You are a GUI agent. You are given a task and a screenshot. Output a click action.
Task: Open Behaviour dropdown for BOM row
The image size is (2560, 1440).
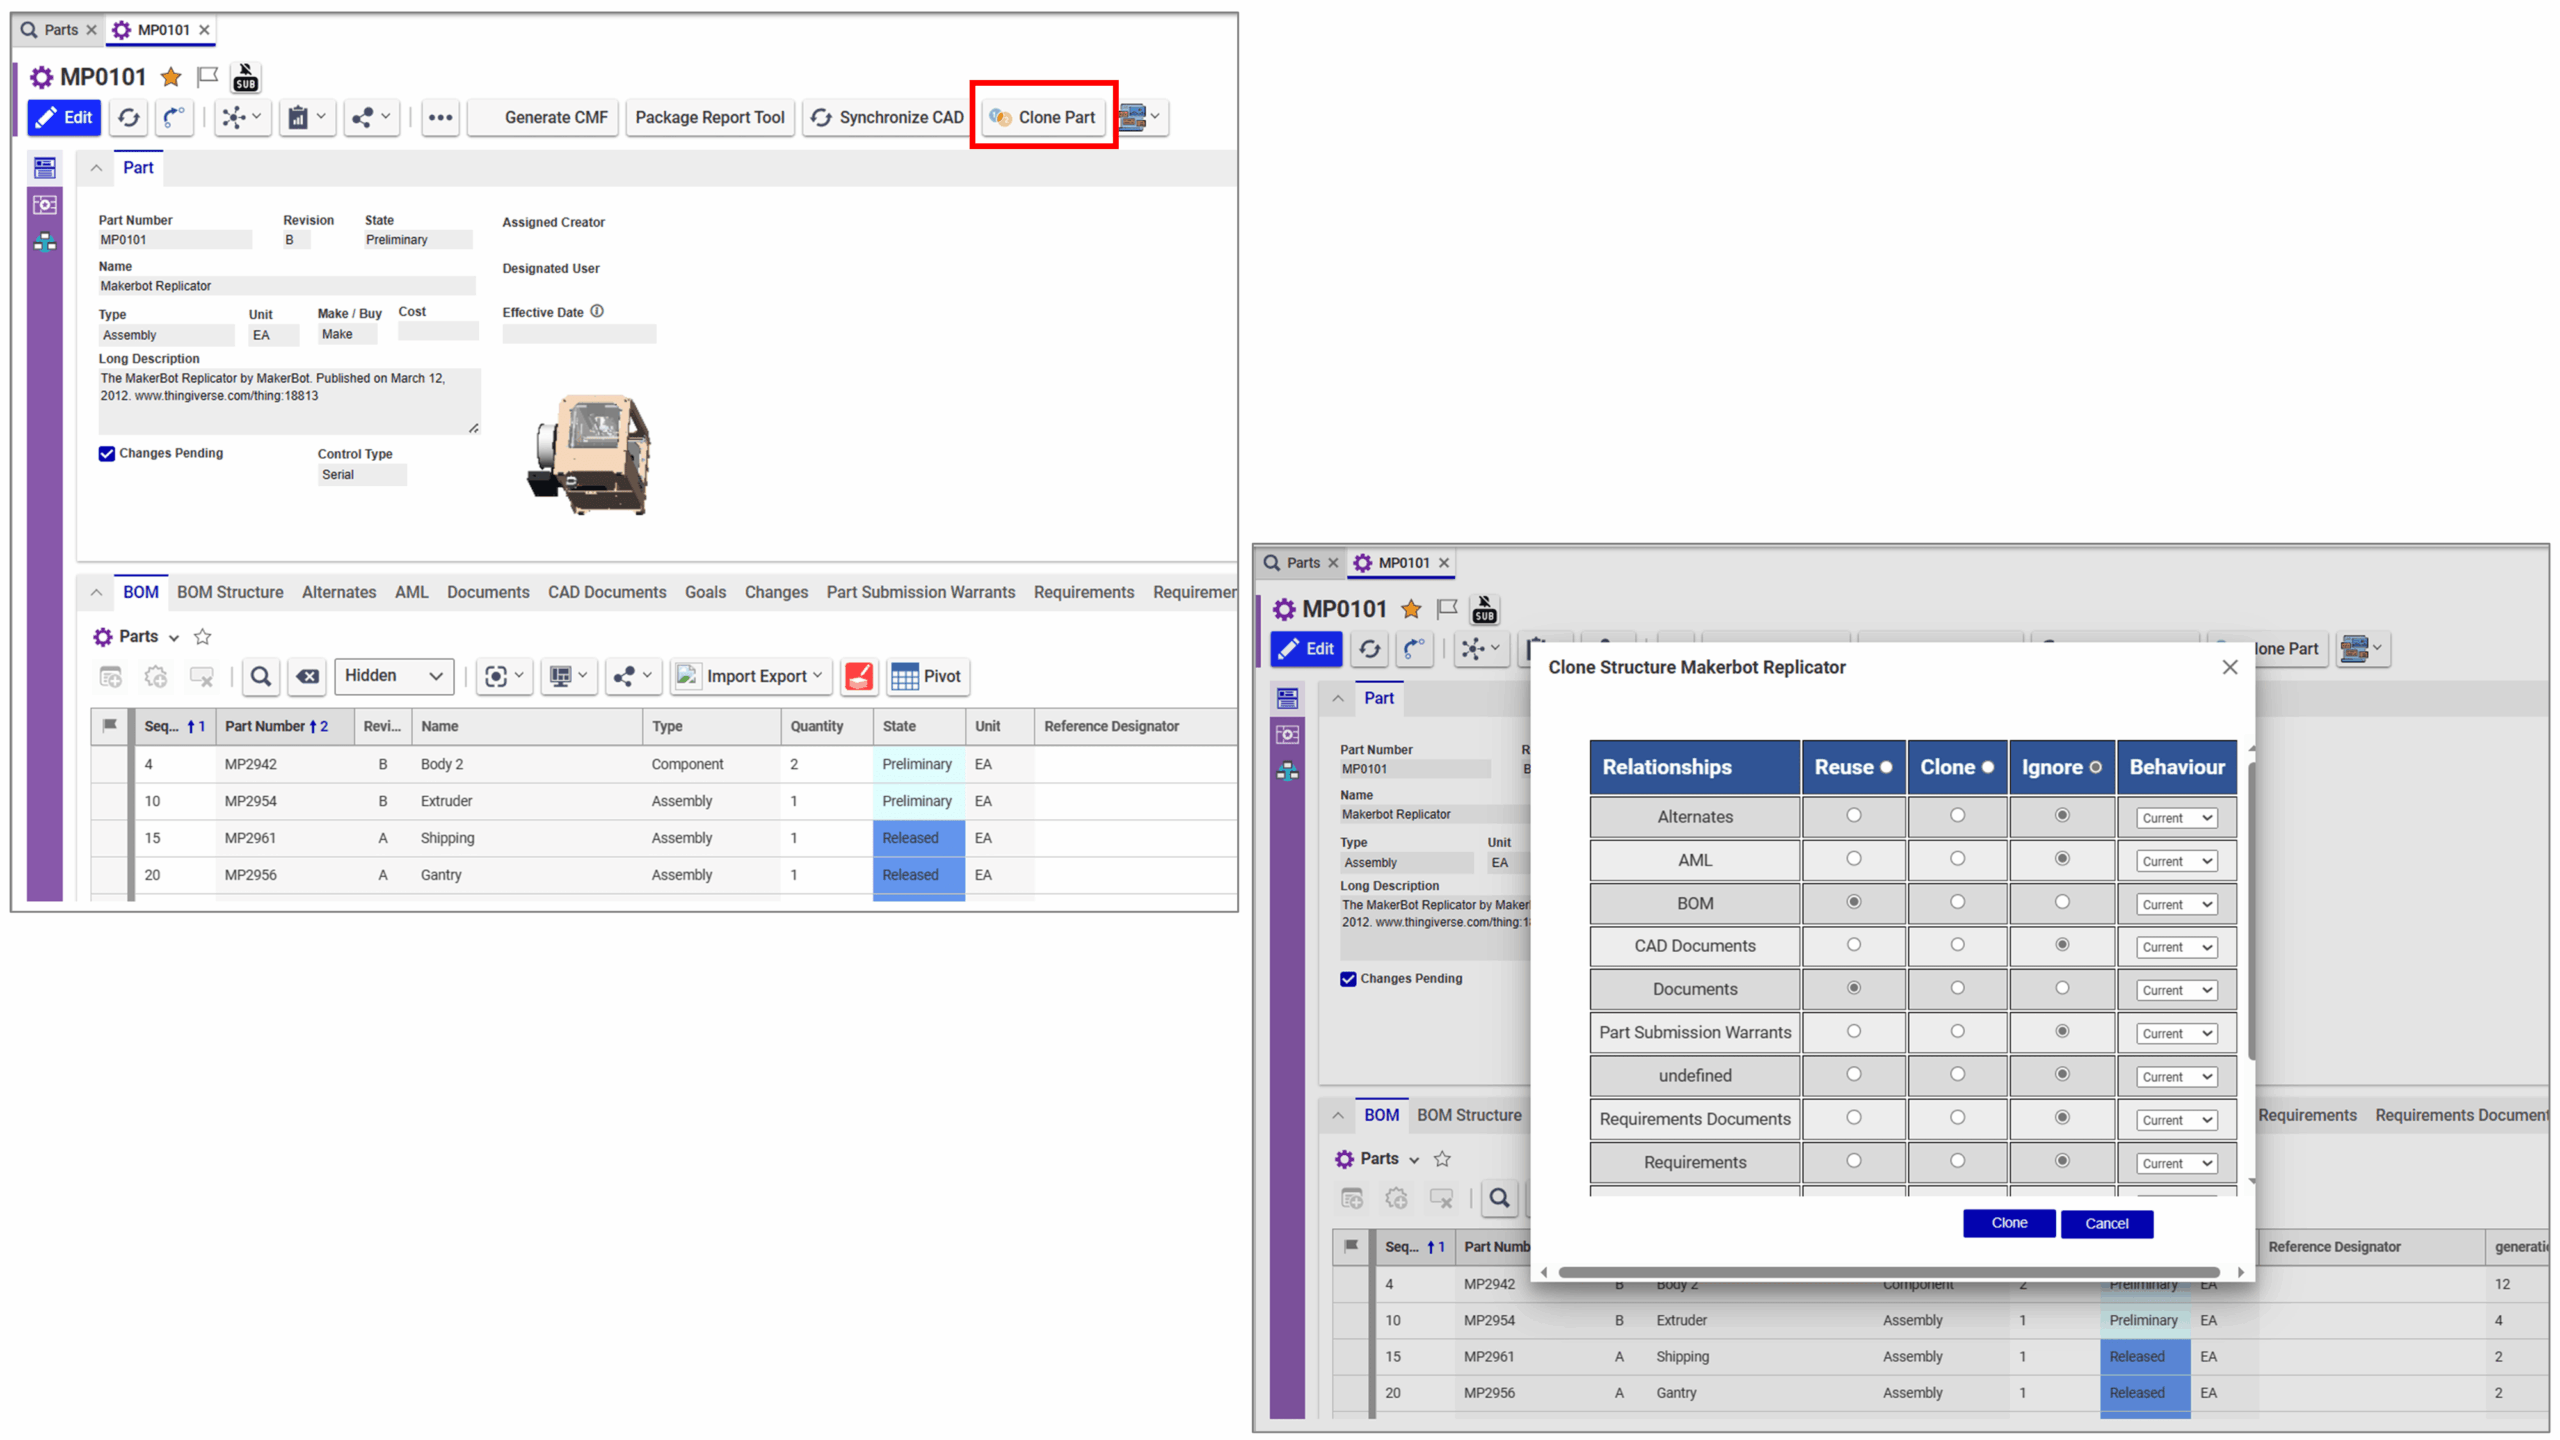tap(2176, 905)
